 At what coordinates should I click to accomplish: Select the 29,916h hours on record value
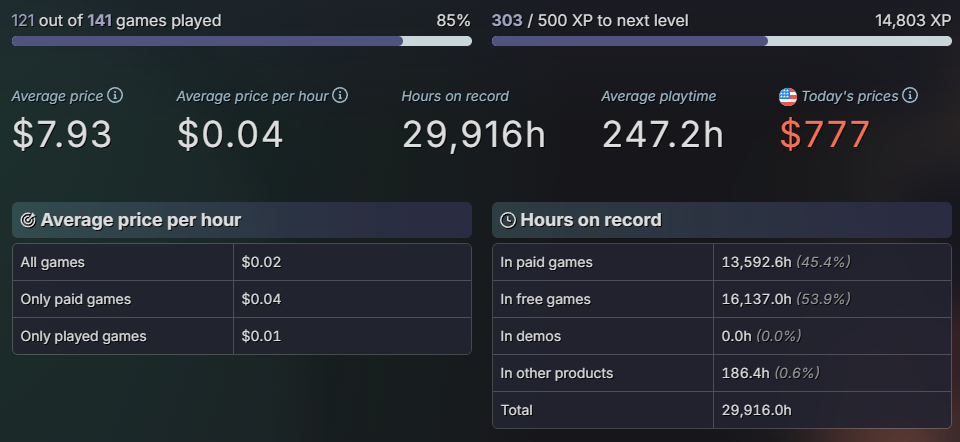(x=474, y=135)
